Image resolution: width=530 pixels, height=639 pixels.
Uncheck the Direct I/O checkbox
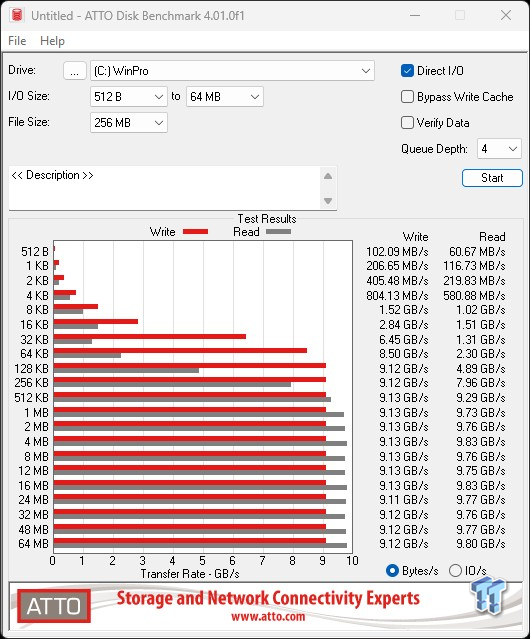(407, 71)
